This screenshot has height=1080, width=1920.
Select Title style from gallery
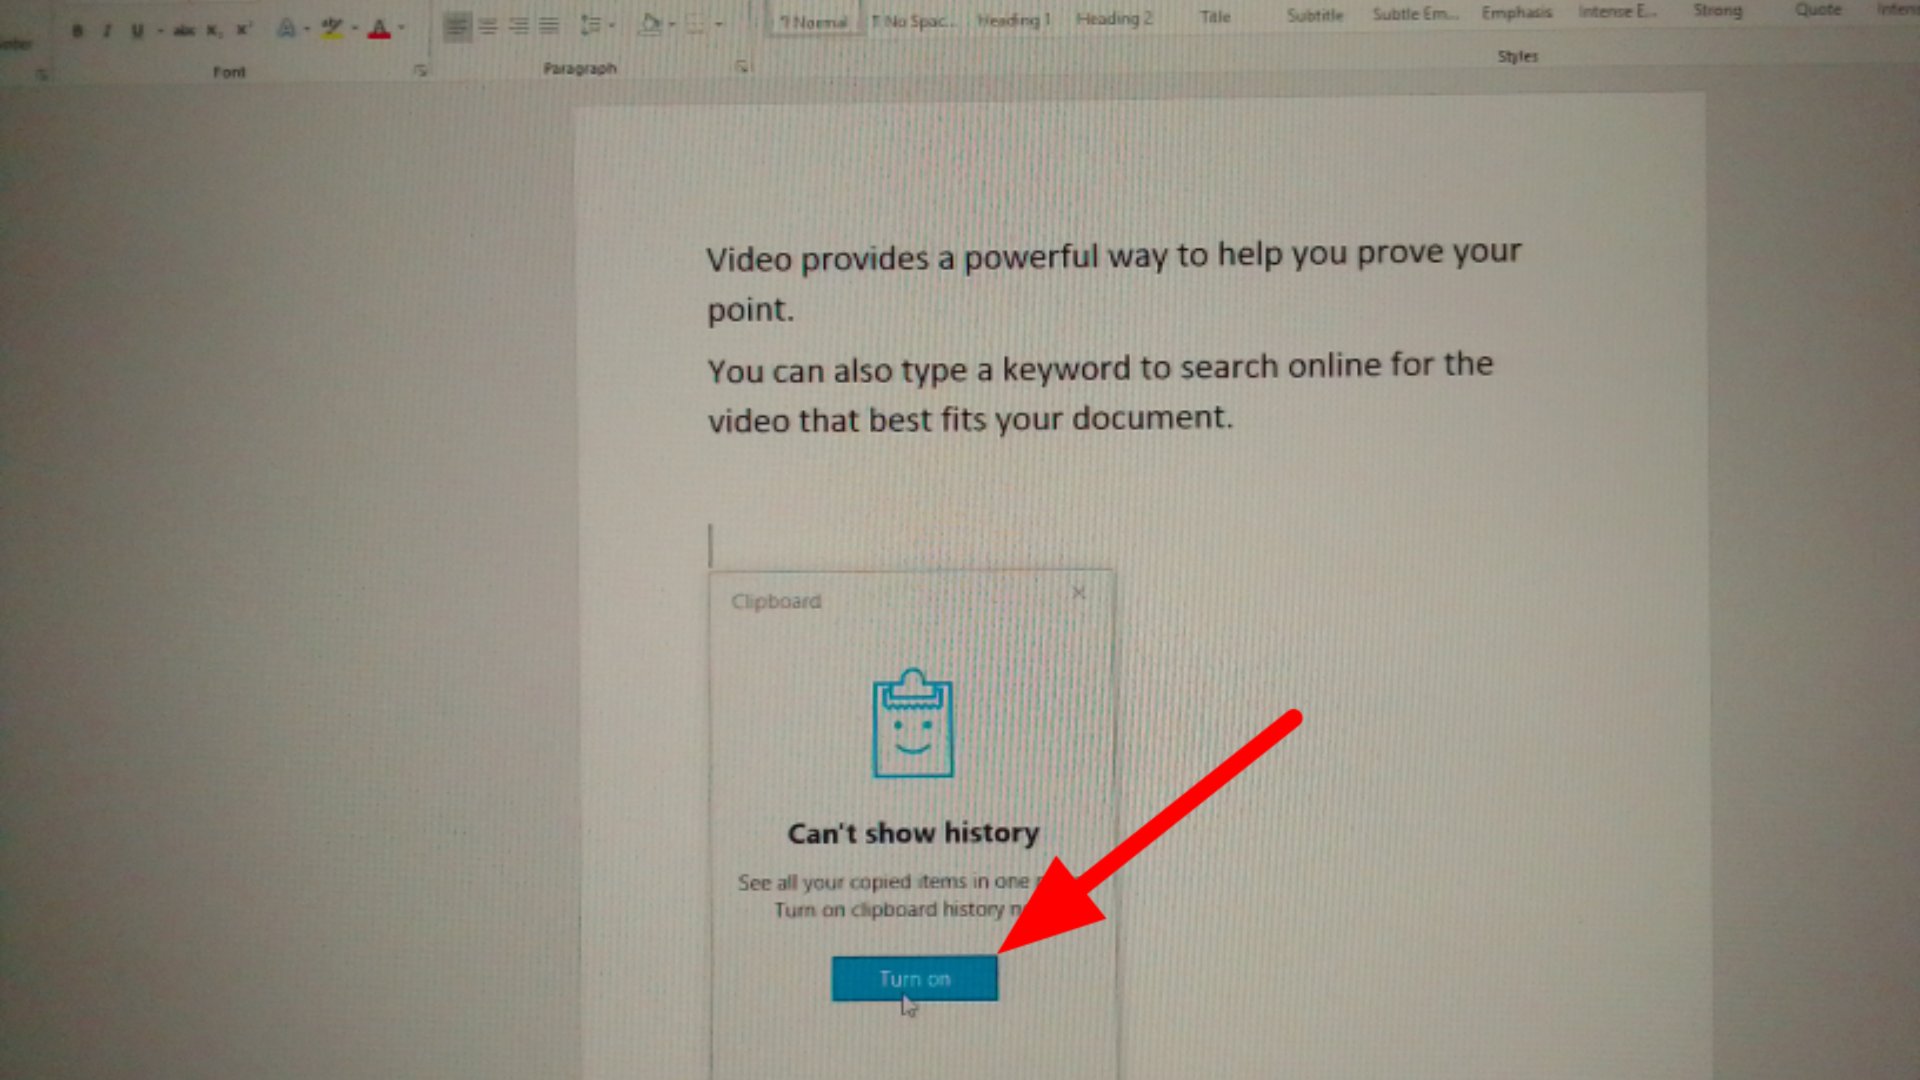(x=1215, y=17)
